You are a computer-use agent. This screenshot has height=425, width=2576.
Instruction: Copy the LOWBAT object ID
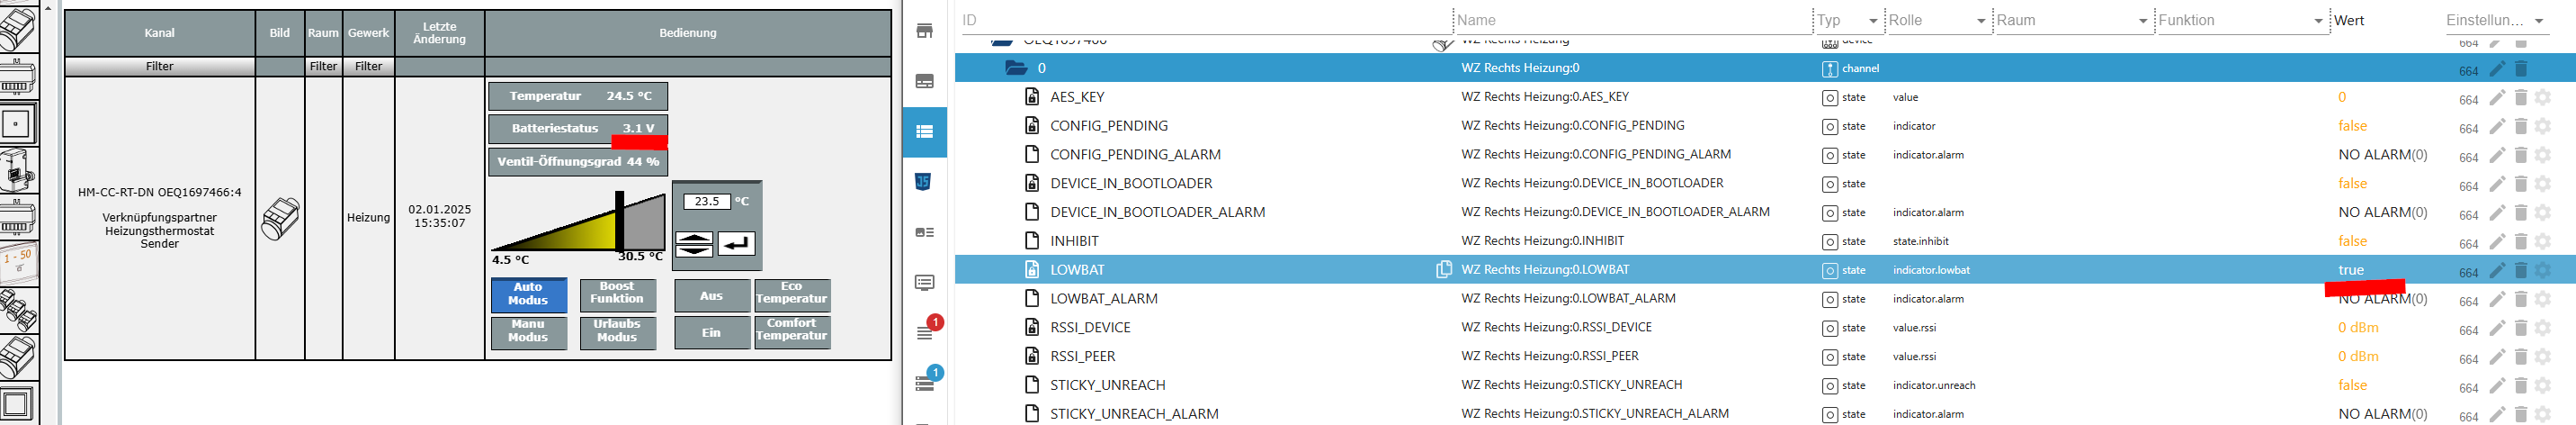point(1443,270)
